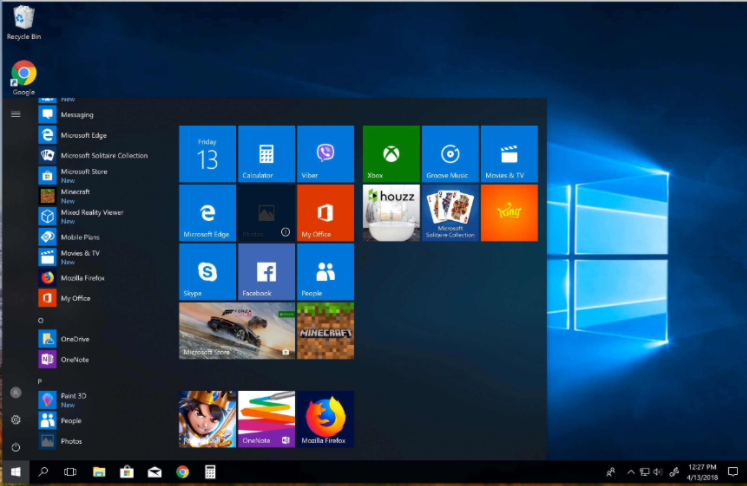Open the Microsoft Edge tile

pyautogui.click(x=207, y=213)
